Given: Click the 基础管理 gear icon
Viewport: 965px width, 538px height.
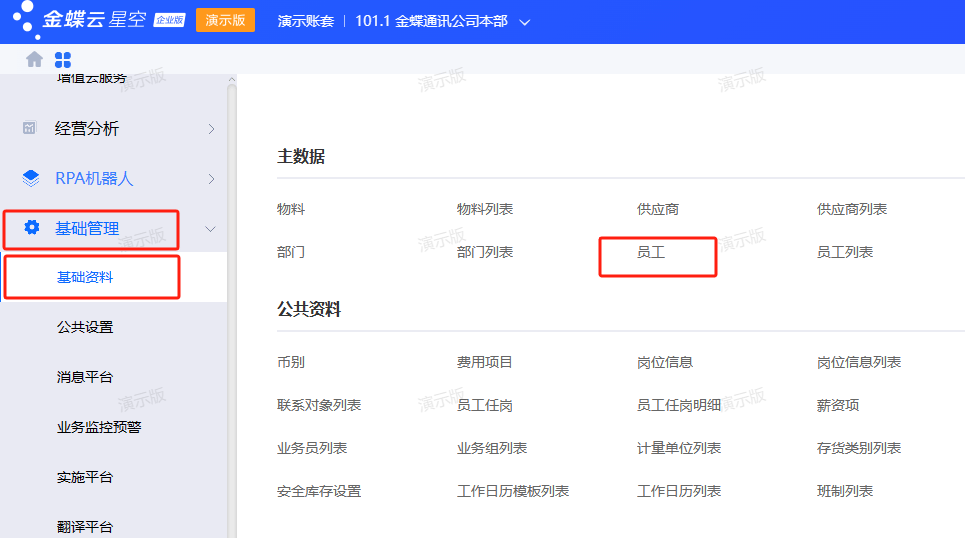Looking at the screenshot, I should click(31, 228).
